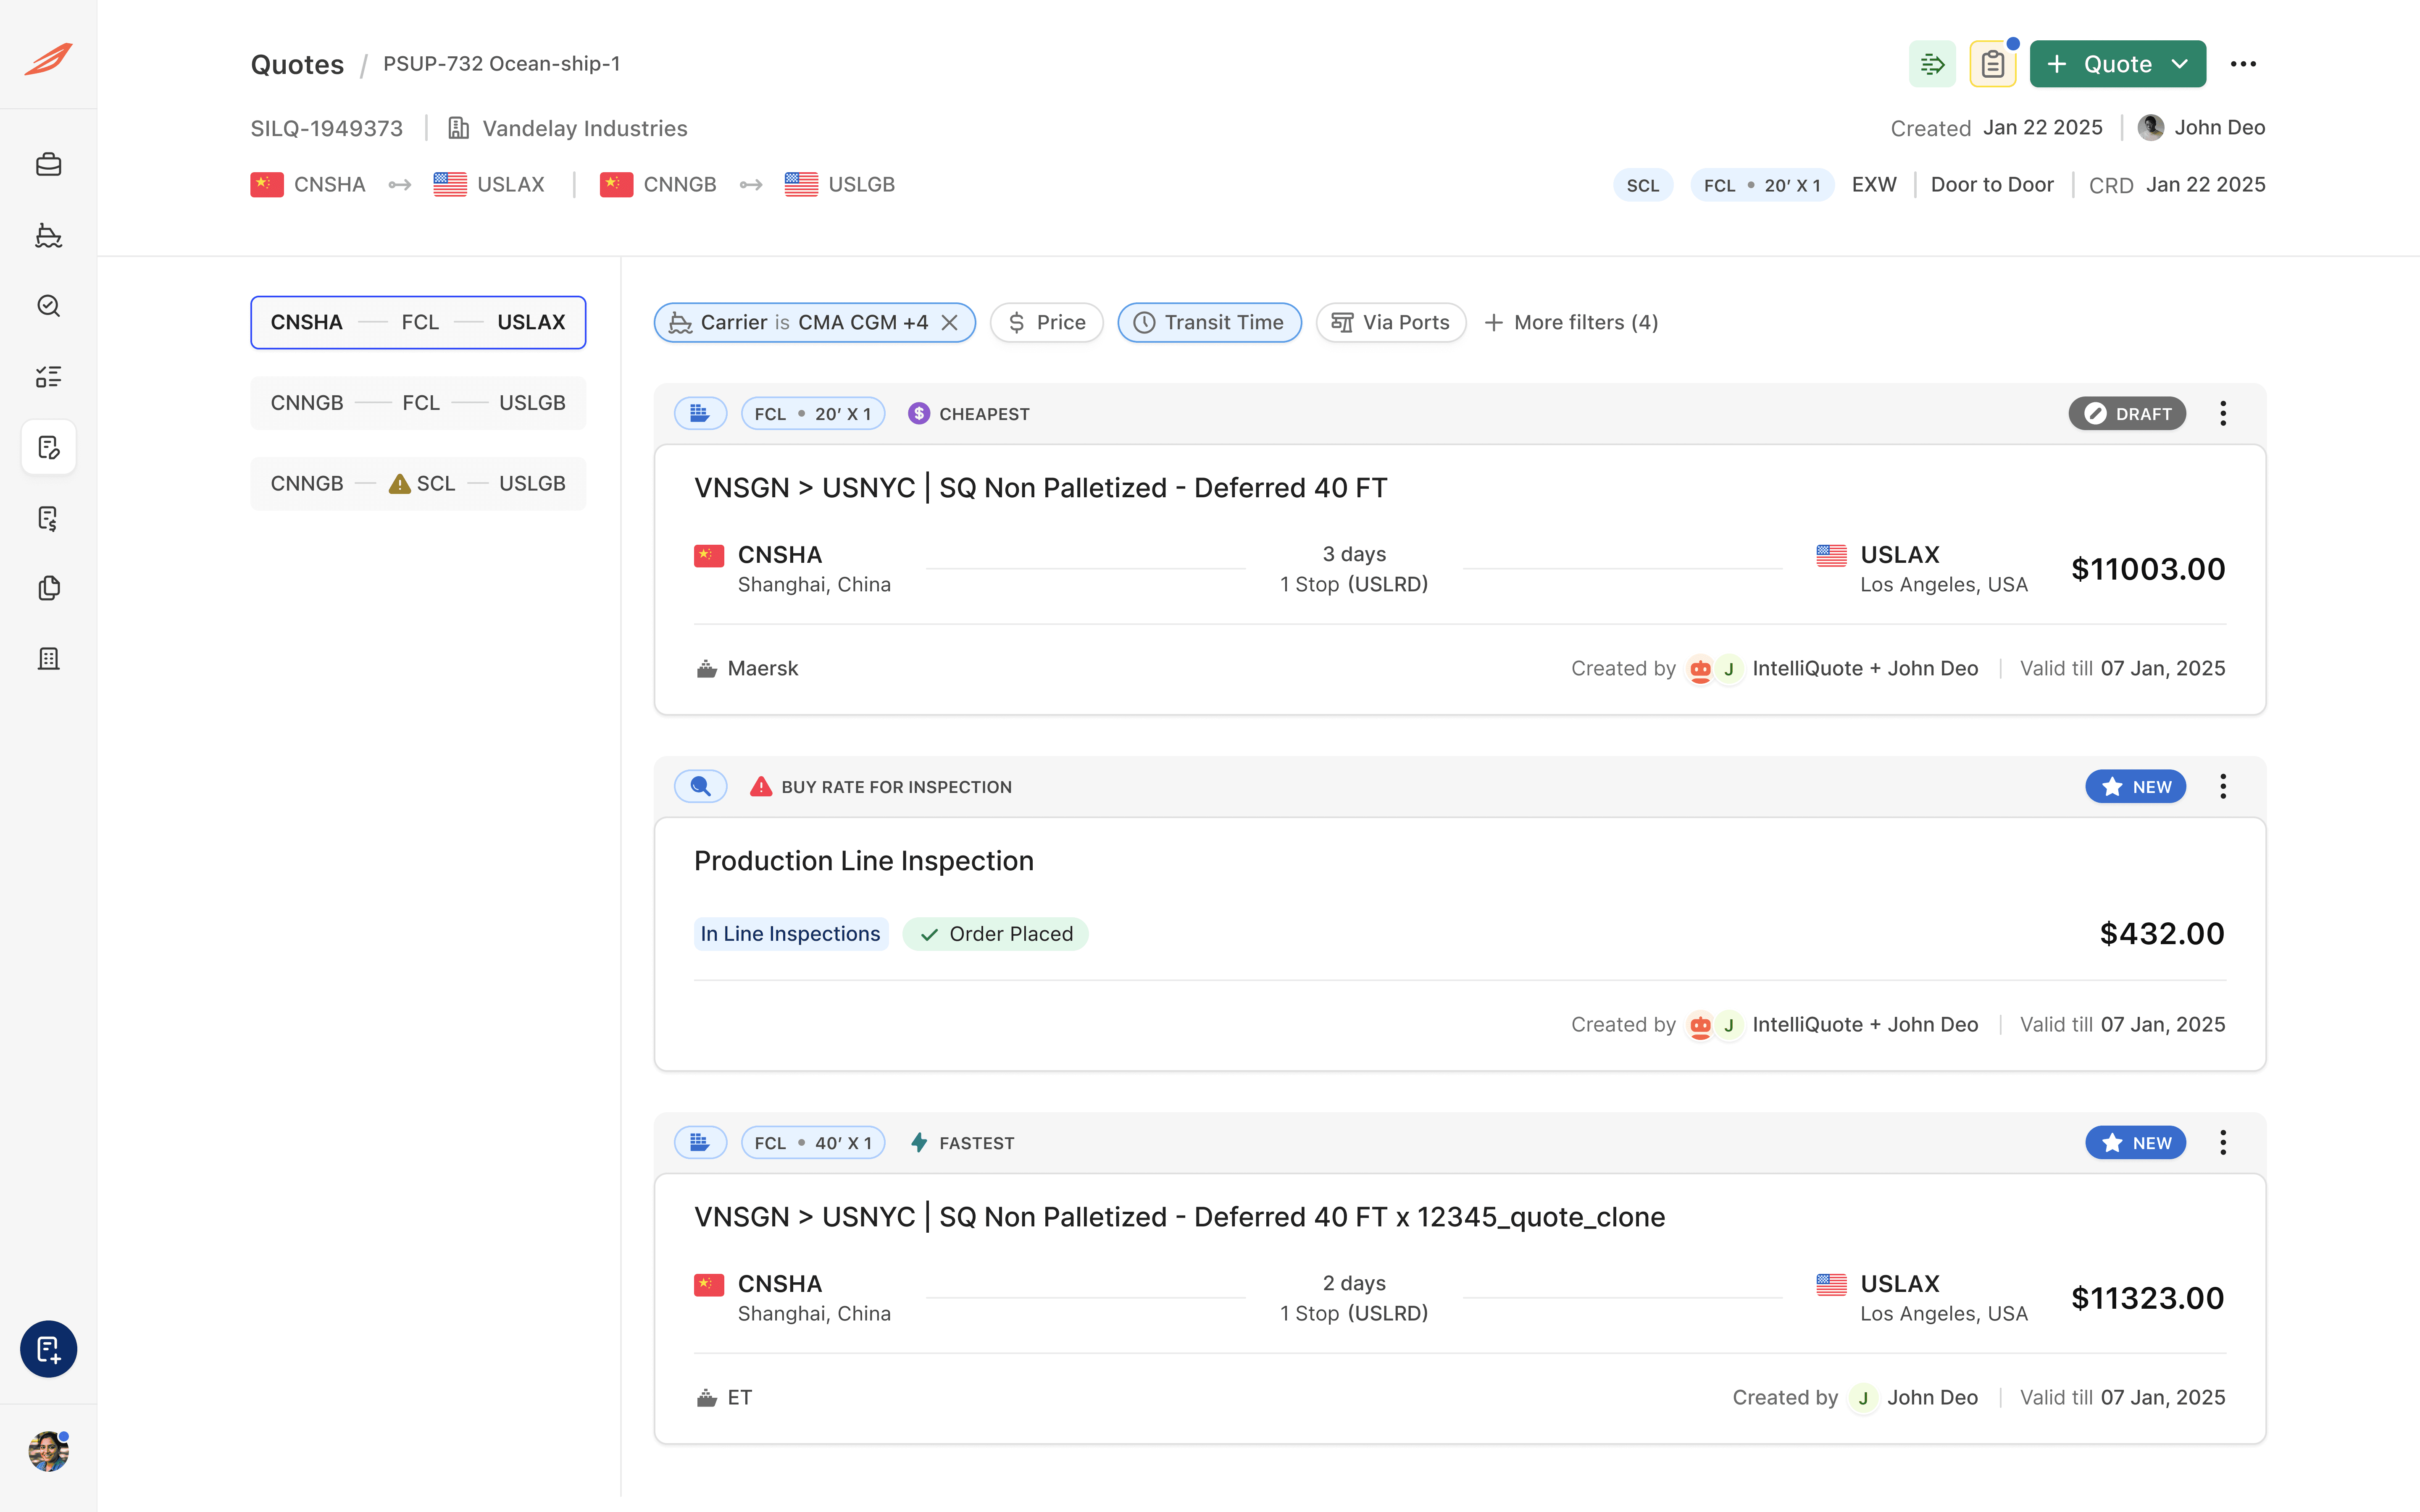Image resolution: width=2420 pixels, height=1512 pixels.
Task: Select the CNNGB FCL USLGB route tab
Action: point(418,403)
